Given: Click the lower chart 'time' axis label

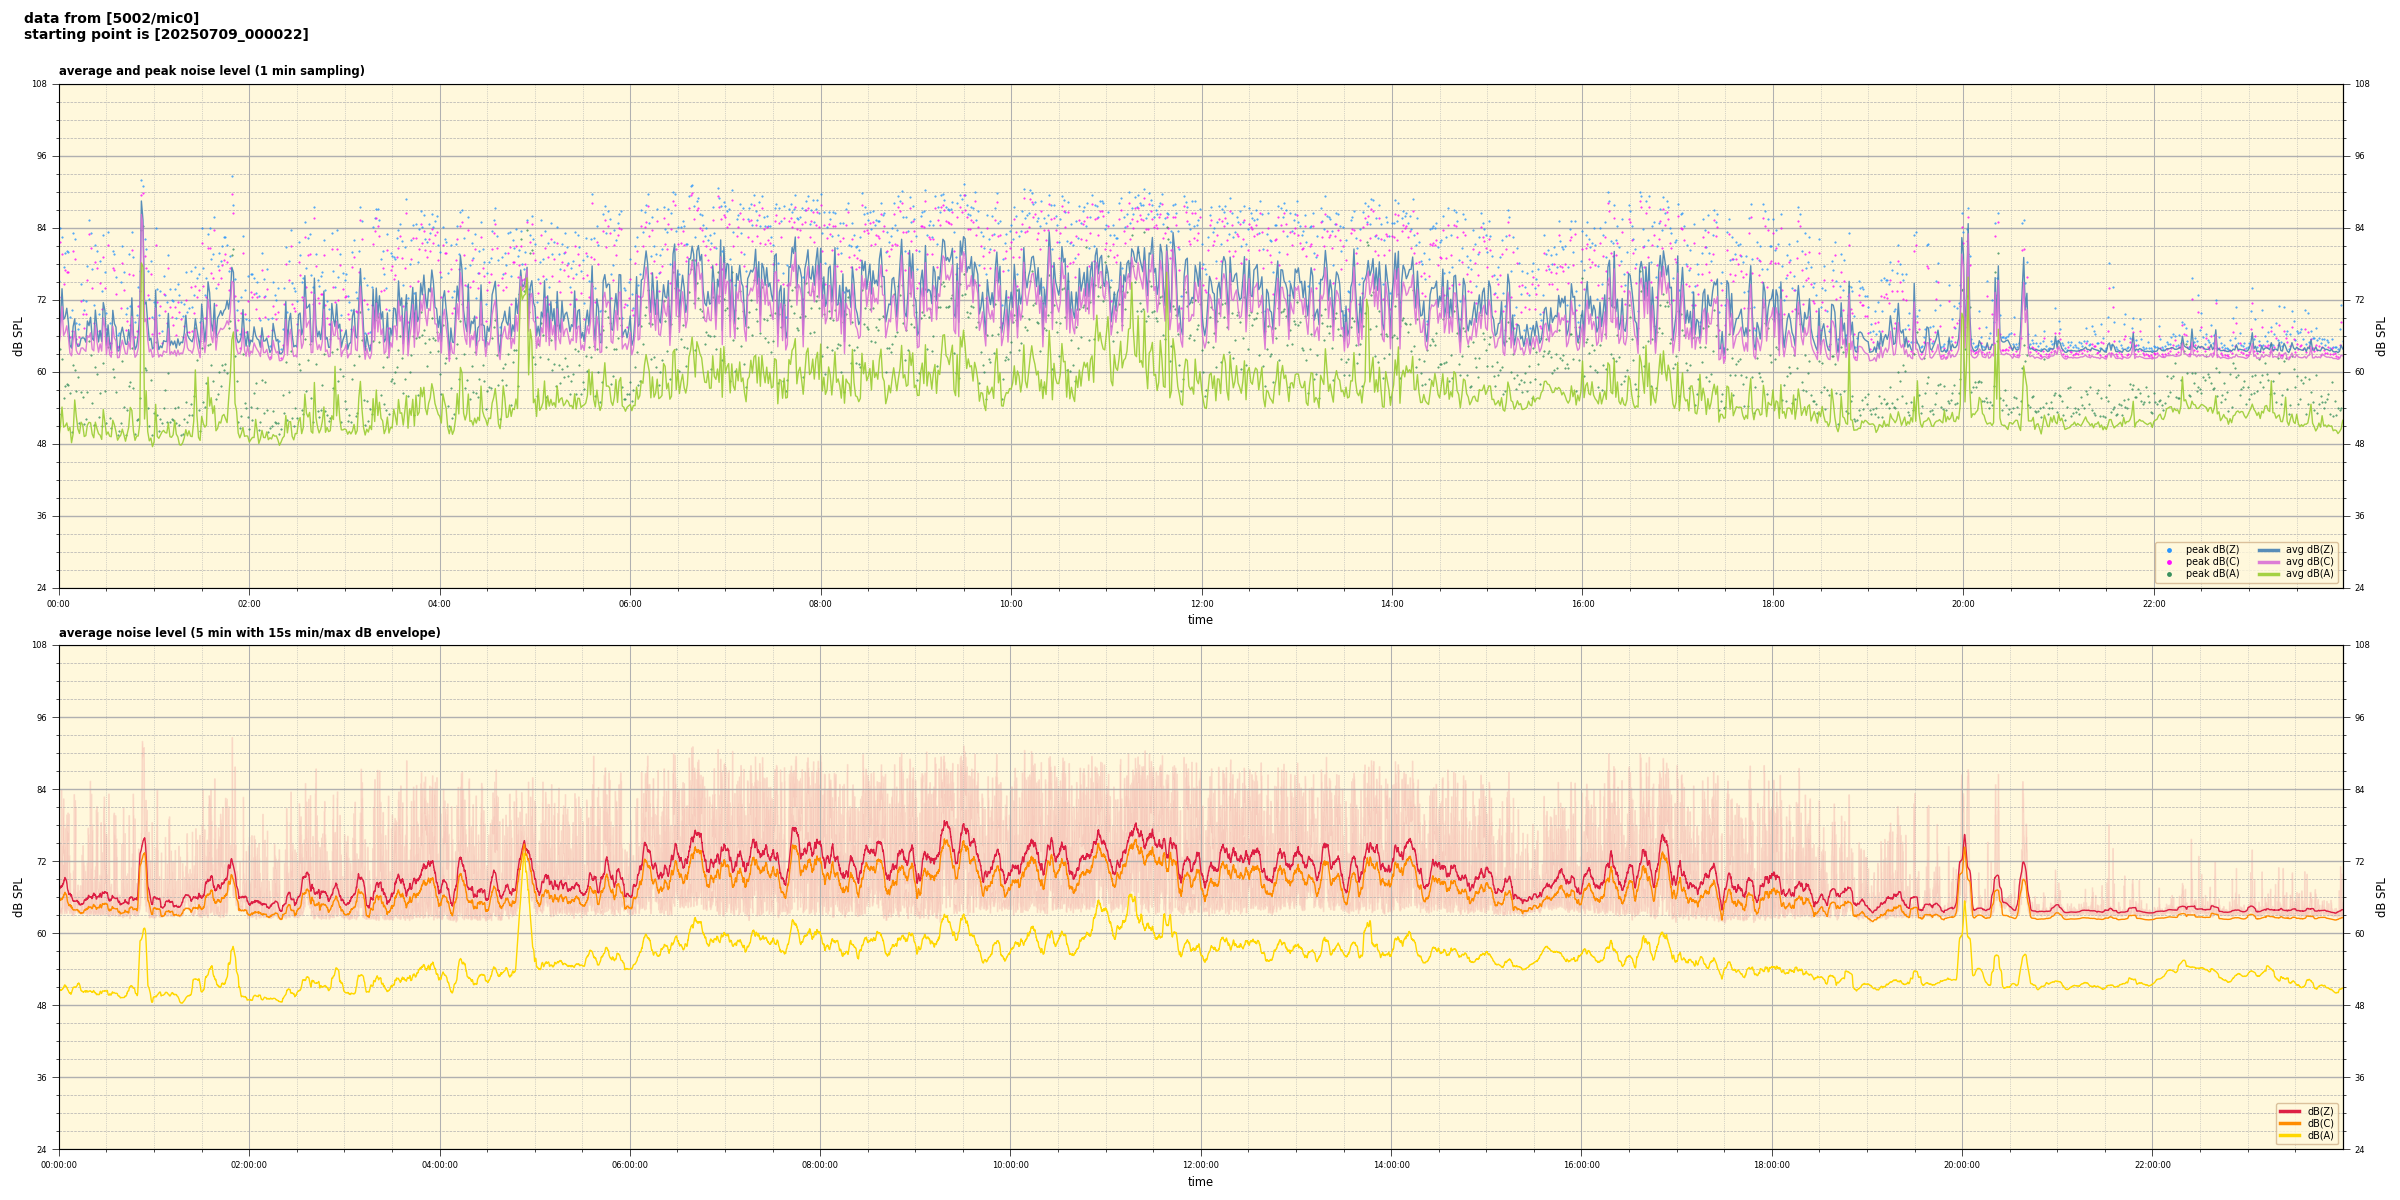Looking at the screenshot, I should coord(1200,1182).
